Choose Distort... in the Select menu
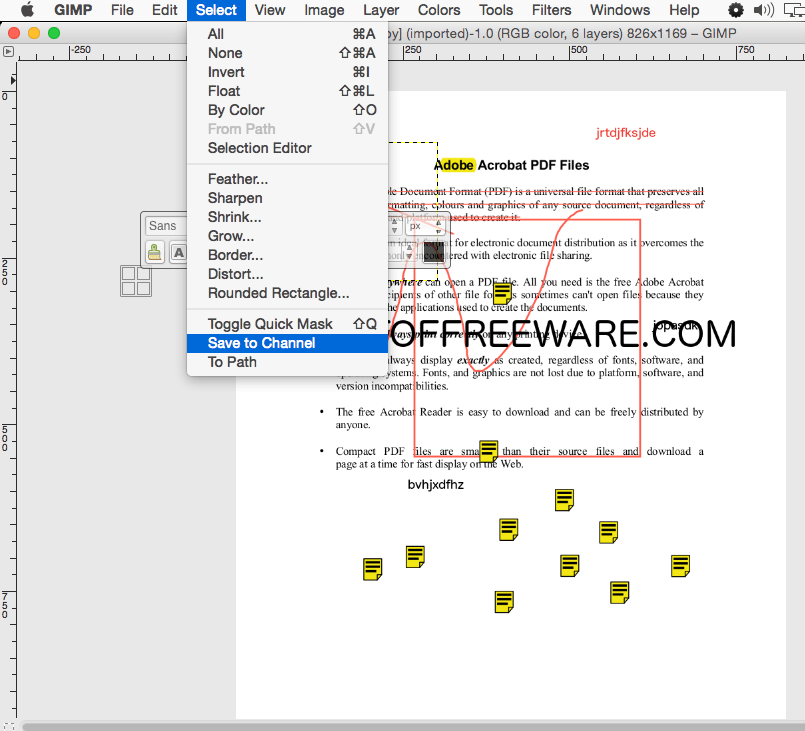Screen dimensions: 805x731 pos(288,274)
